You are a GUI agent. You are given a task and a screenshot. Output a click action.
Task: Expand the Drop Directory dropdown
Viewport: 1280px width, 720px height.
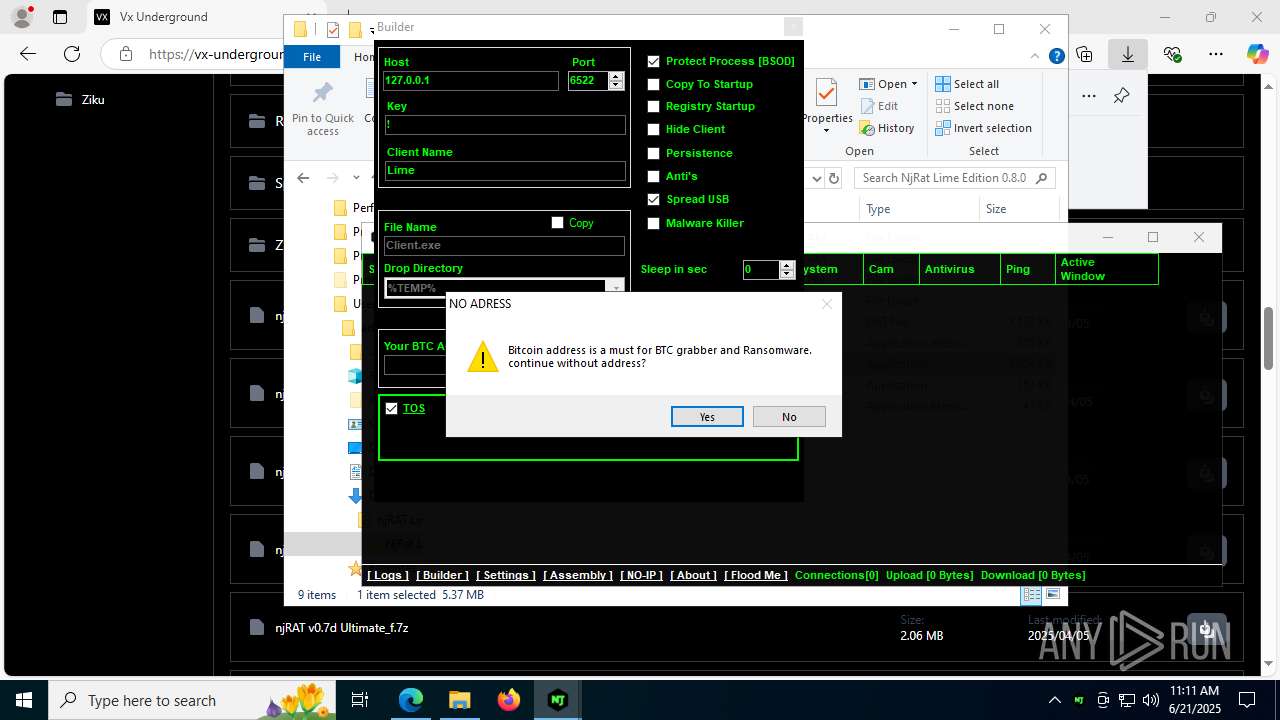click(616, 288)
